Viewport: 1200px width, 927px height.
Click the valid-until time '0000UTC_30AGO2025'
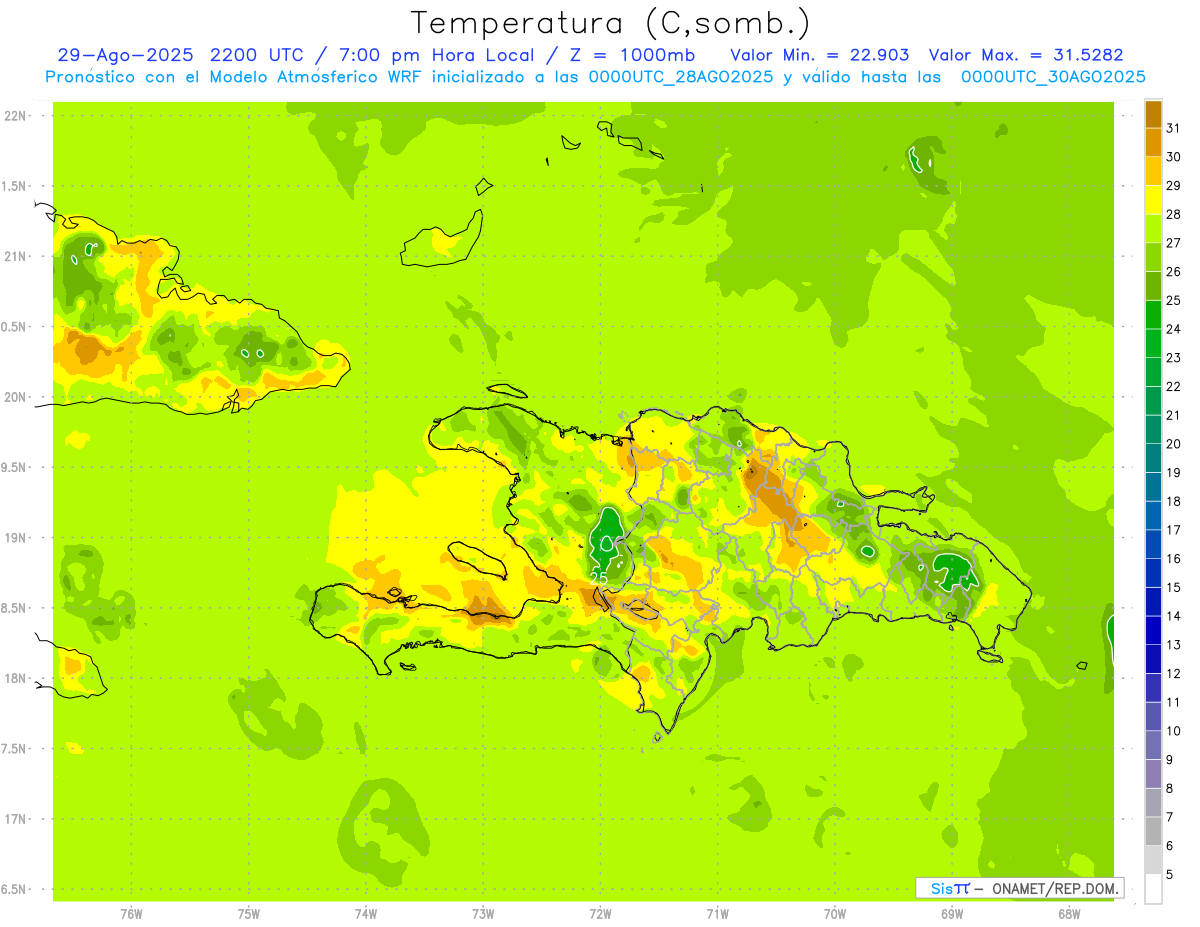pos(1053,76)
